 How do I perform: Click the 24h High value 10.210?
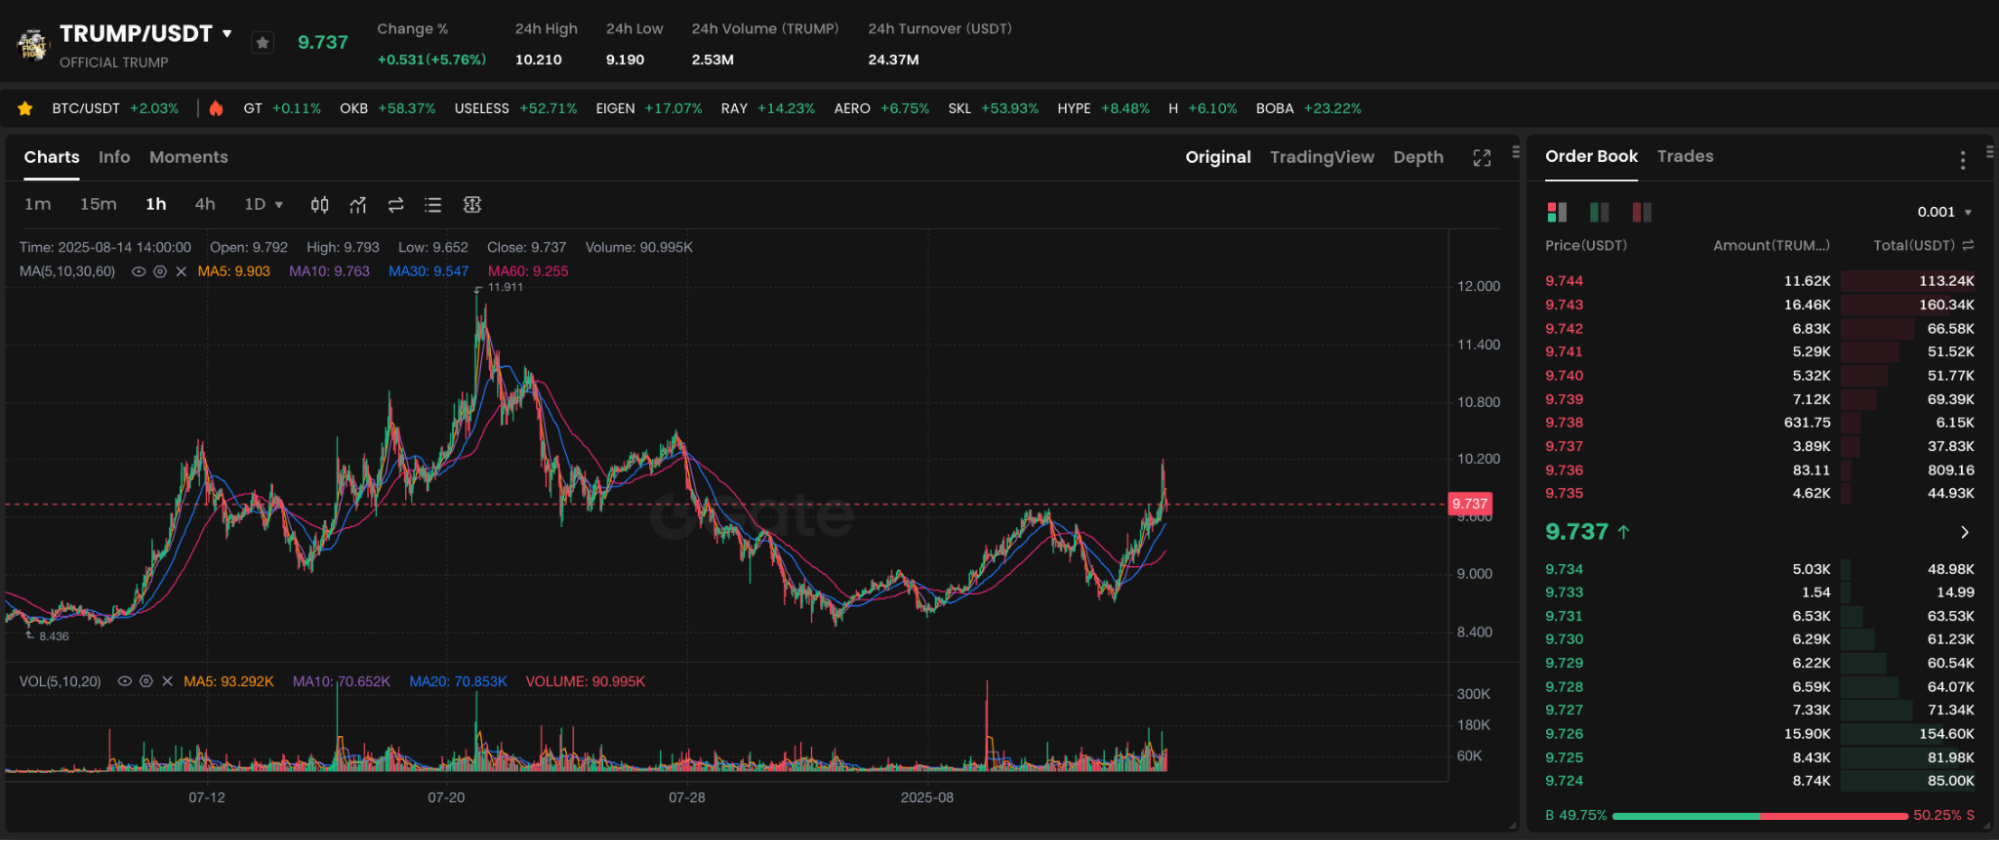coord(538,60)
